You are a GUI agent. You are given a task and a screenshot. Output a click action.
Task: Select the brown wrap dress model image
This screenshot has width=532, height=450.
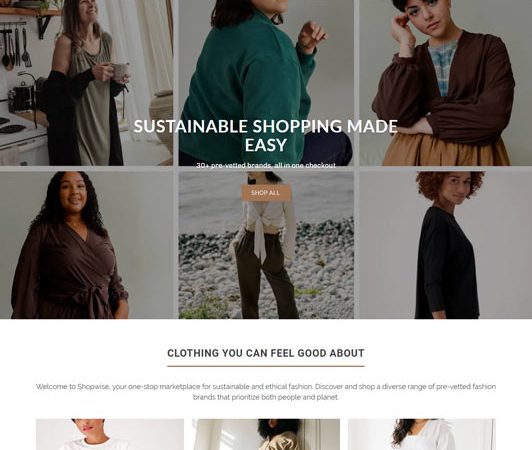click(x=87, y=245)
